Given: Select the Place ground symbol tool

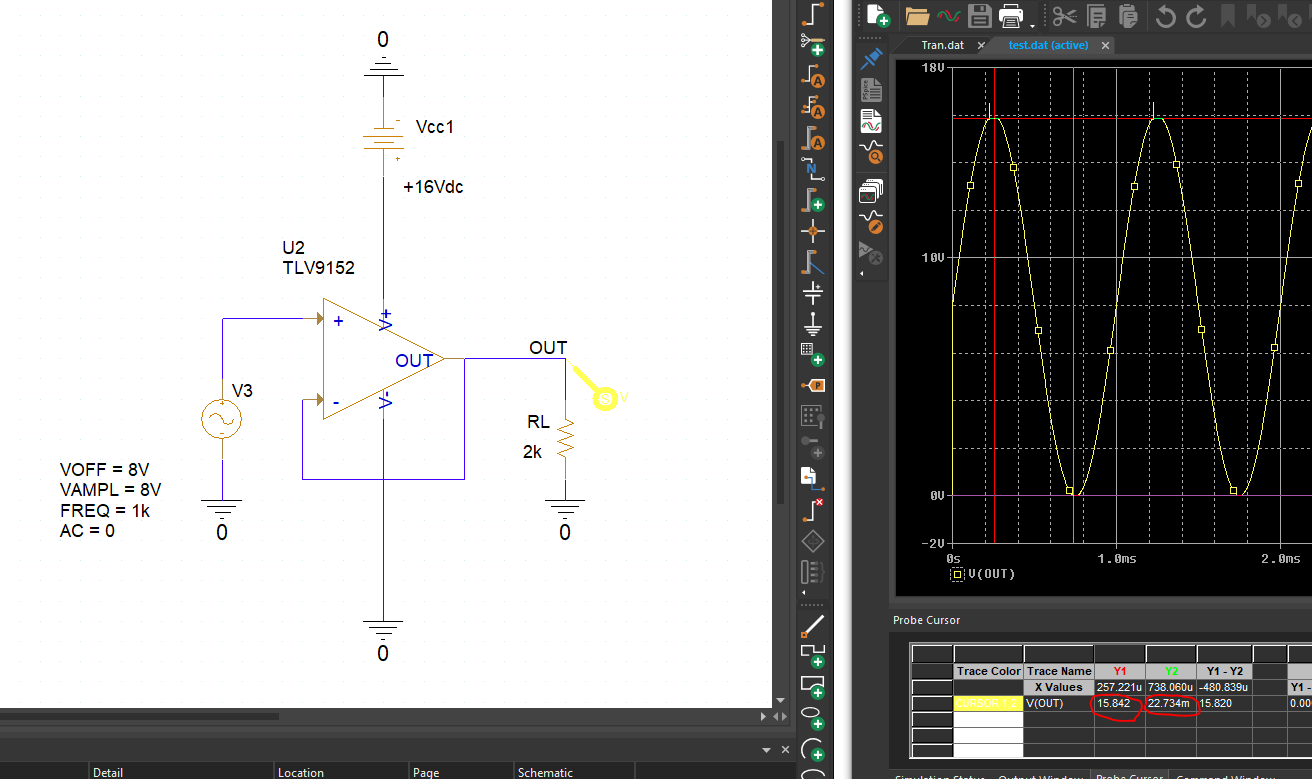Looking at the screenshot, I should coord(813,324).
